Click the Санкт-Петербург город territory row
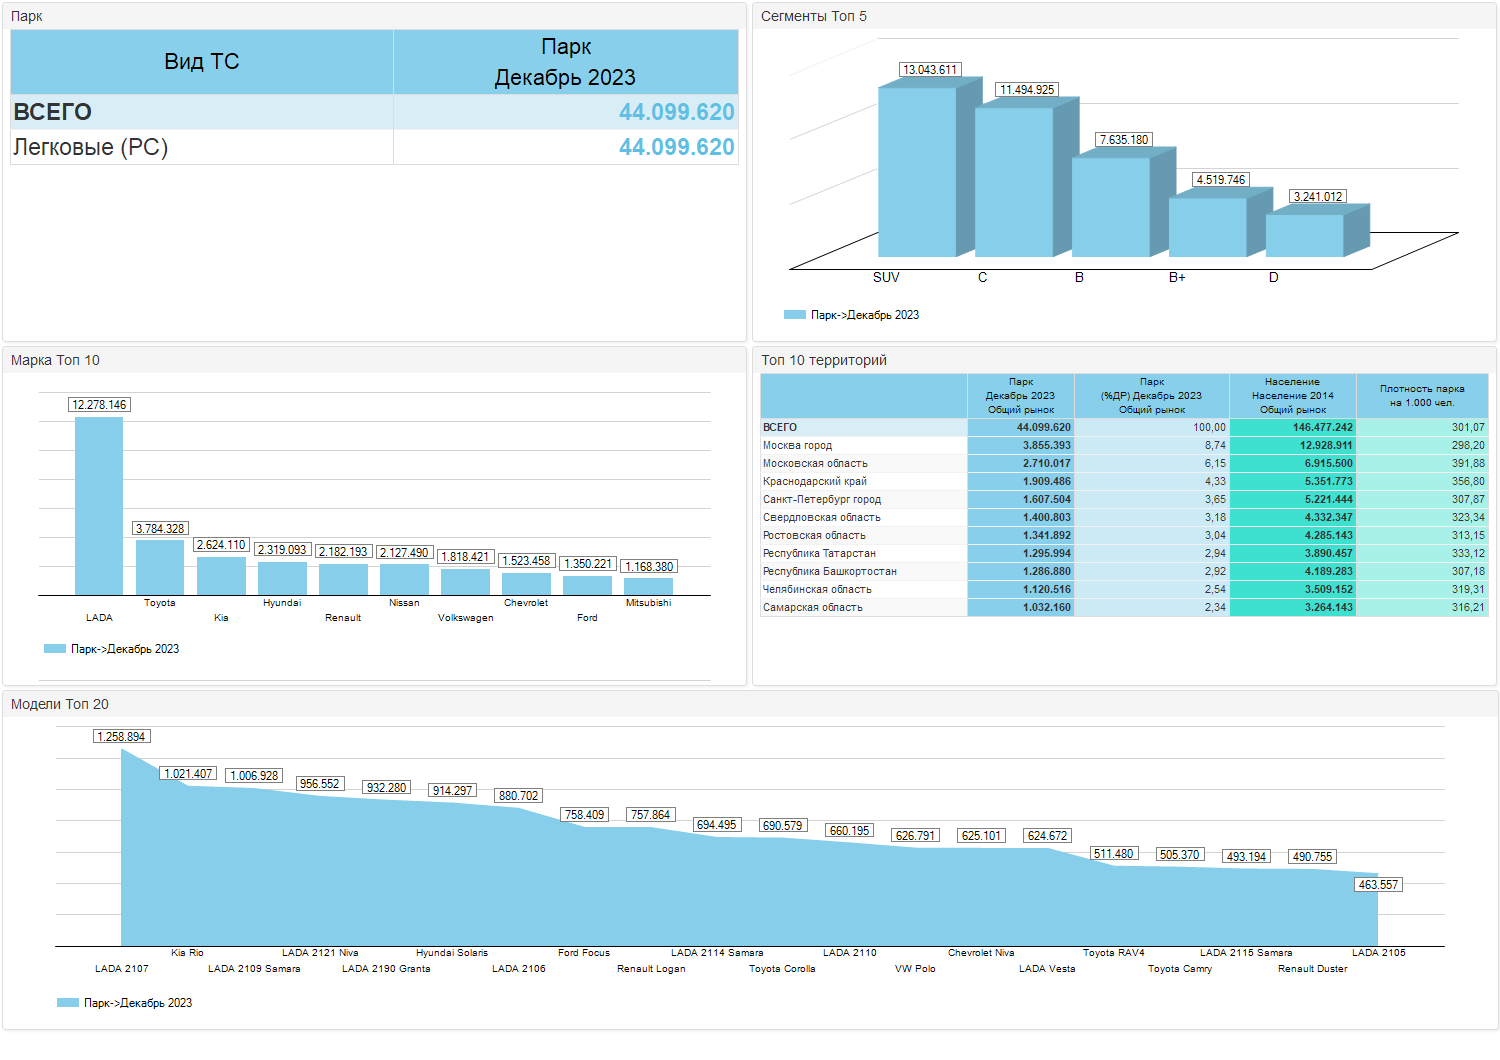 1124,499
